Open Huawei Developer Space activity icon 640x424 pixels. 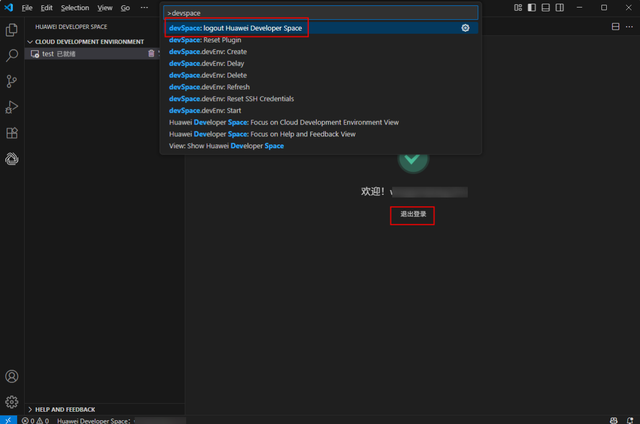(12, 159)
